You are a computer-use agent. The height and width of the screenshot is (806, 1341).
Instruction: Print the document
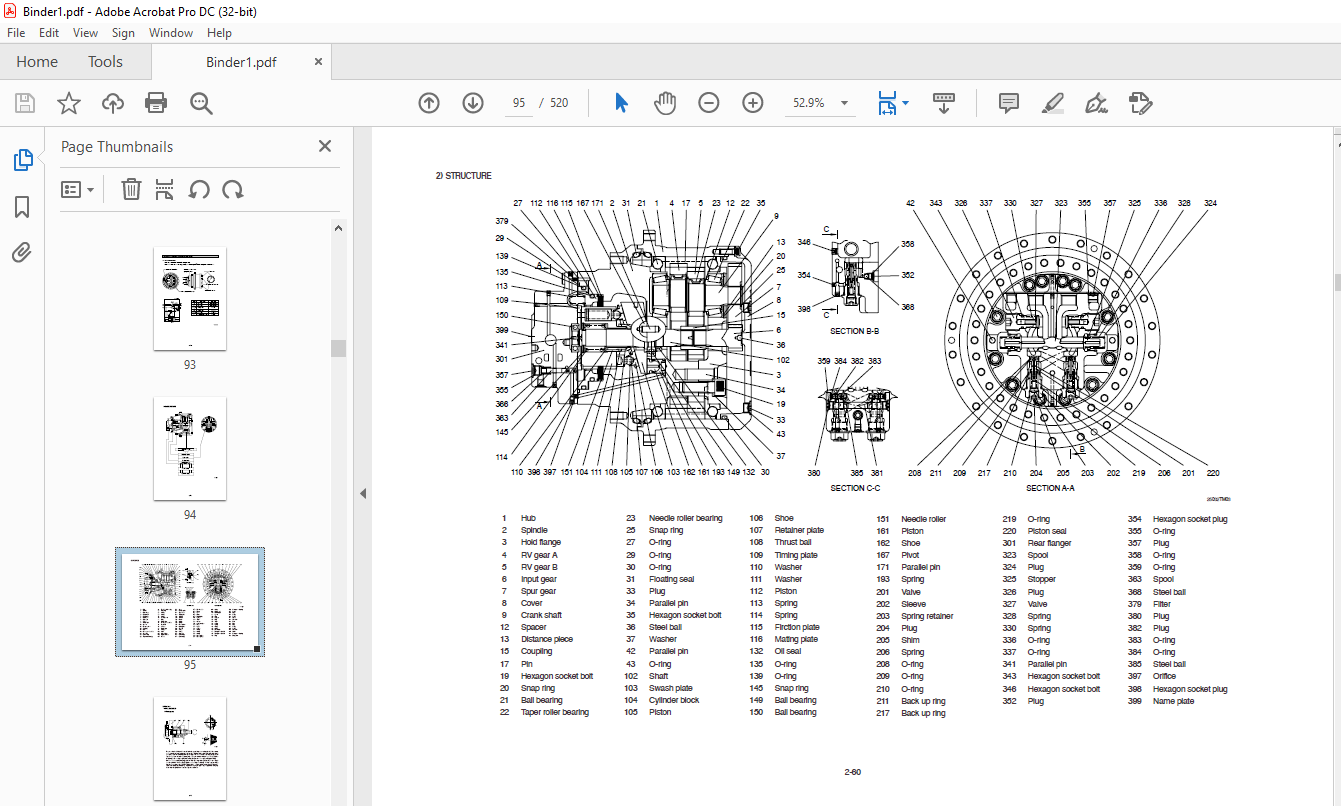[156, 103]
